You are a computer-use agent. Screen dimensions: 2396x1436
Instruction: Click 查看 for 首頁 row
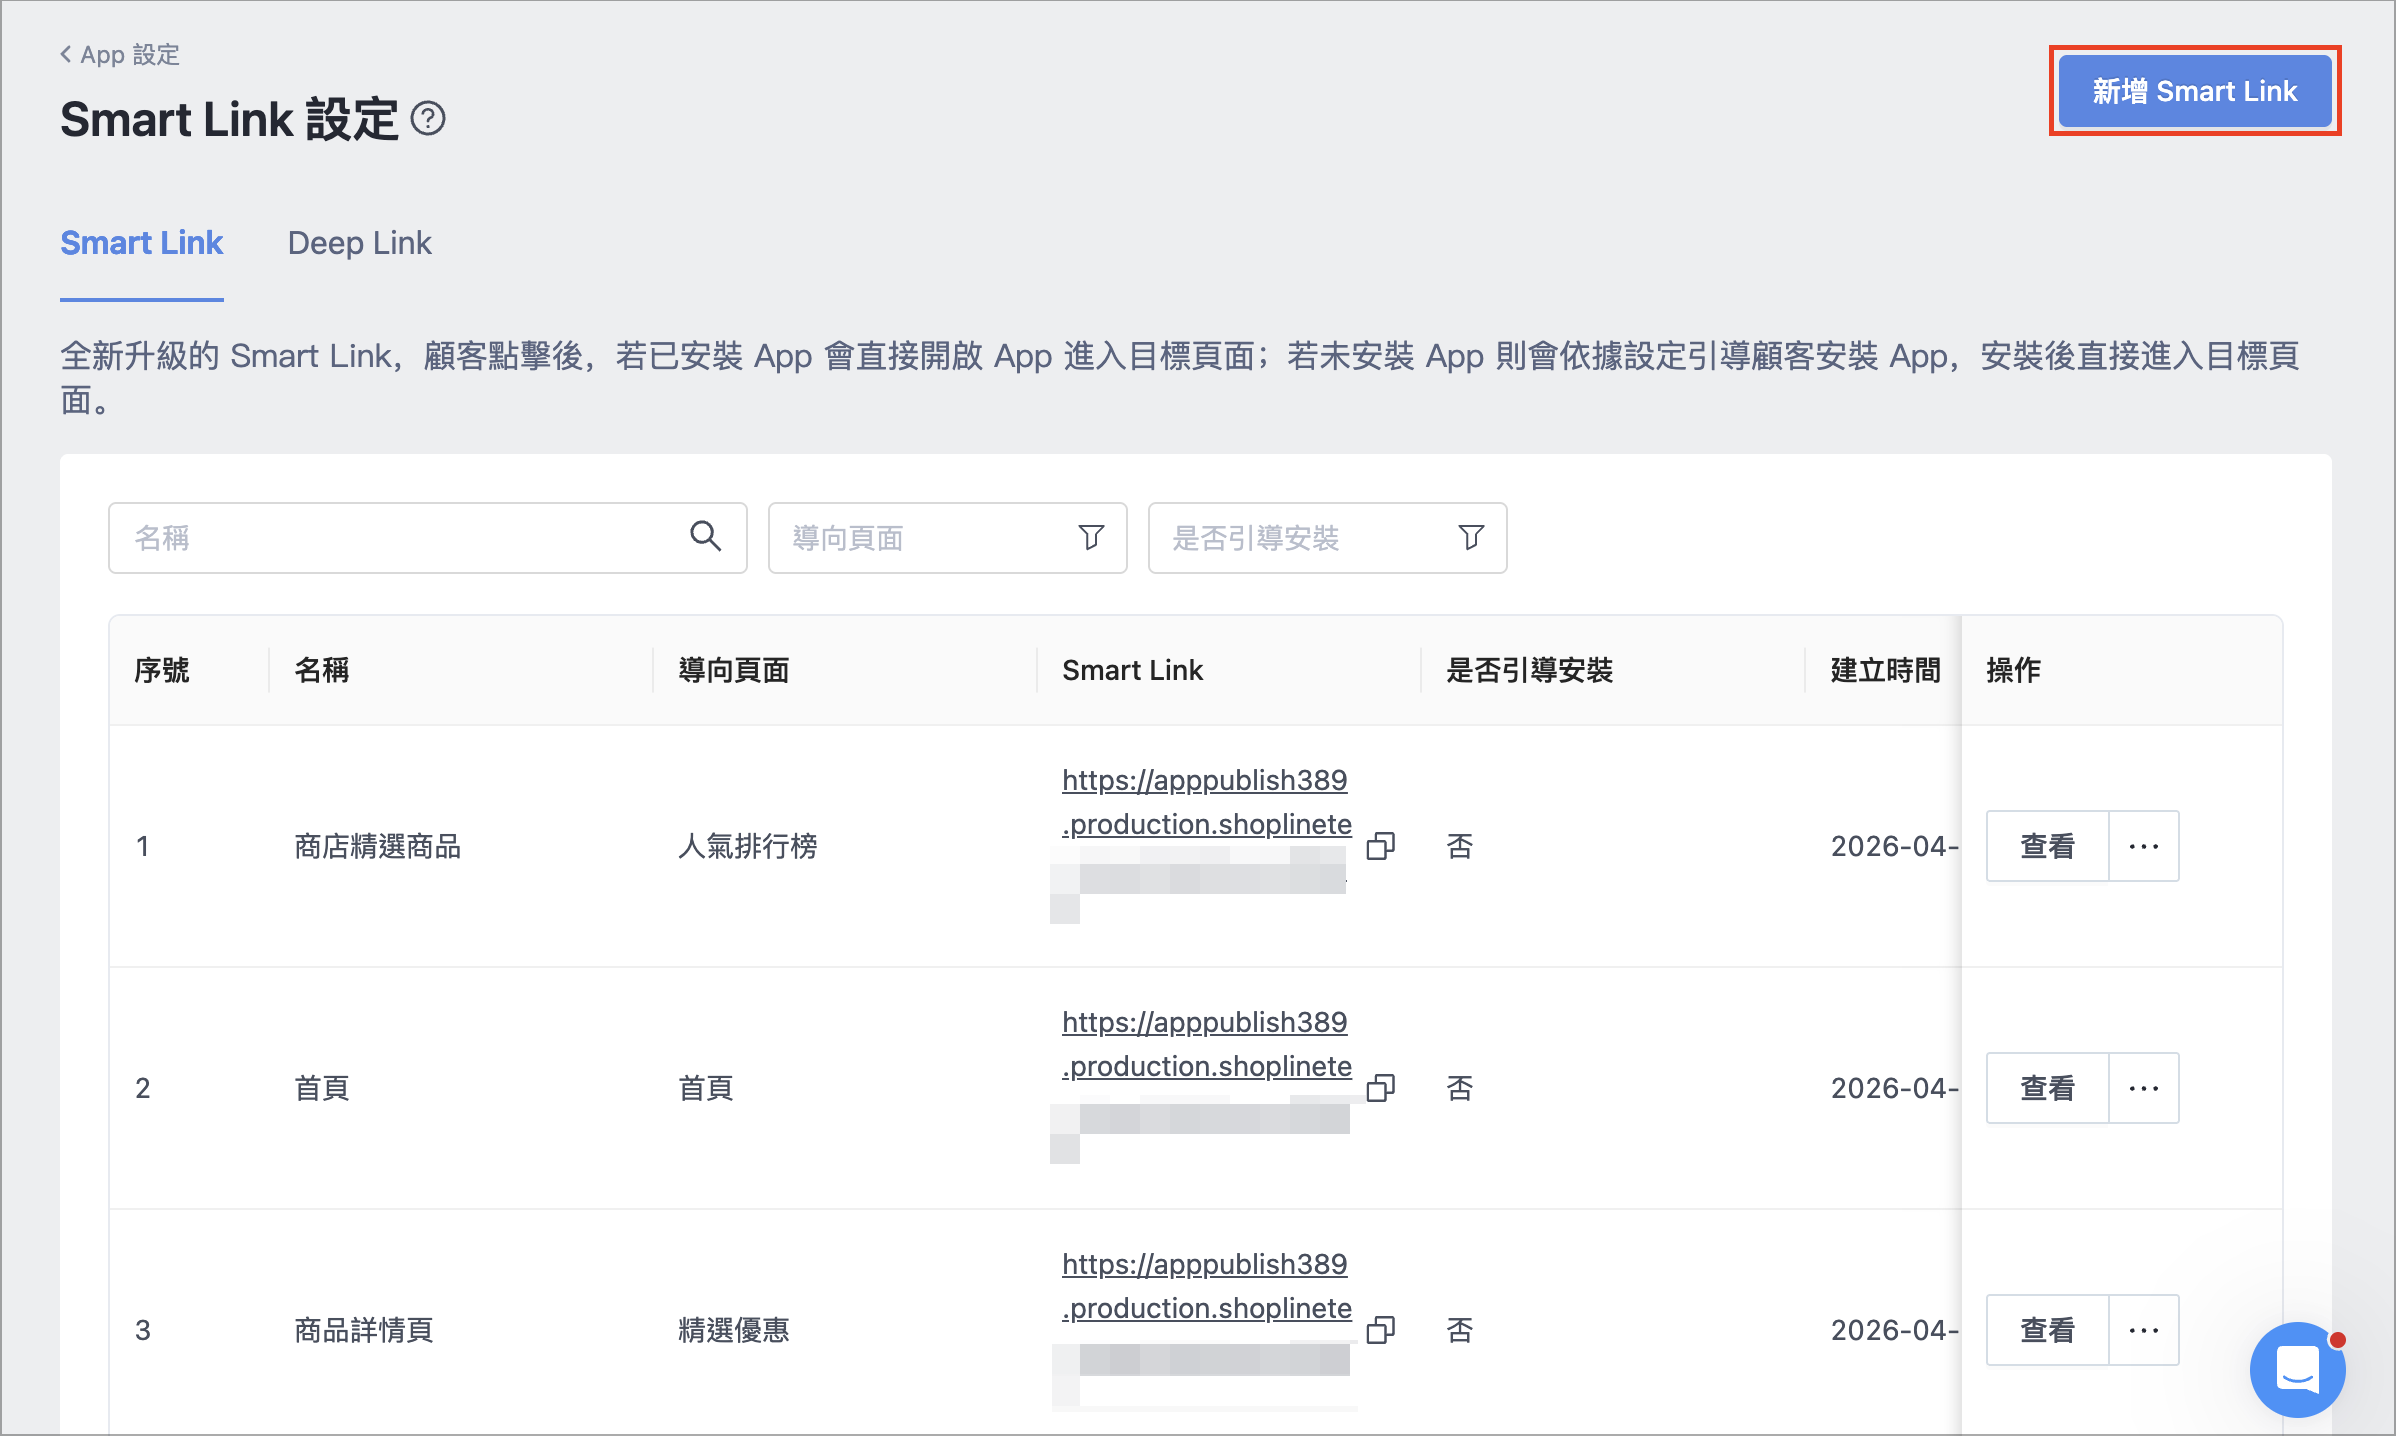click(2047, 1088)
